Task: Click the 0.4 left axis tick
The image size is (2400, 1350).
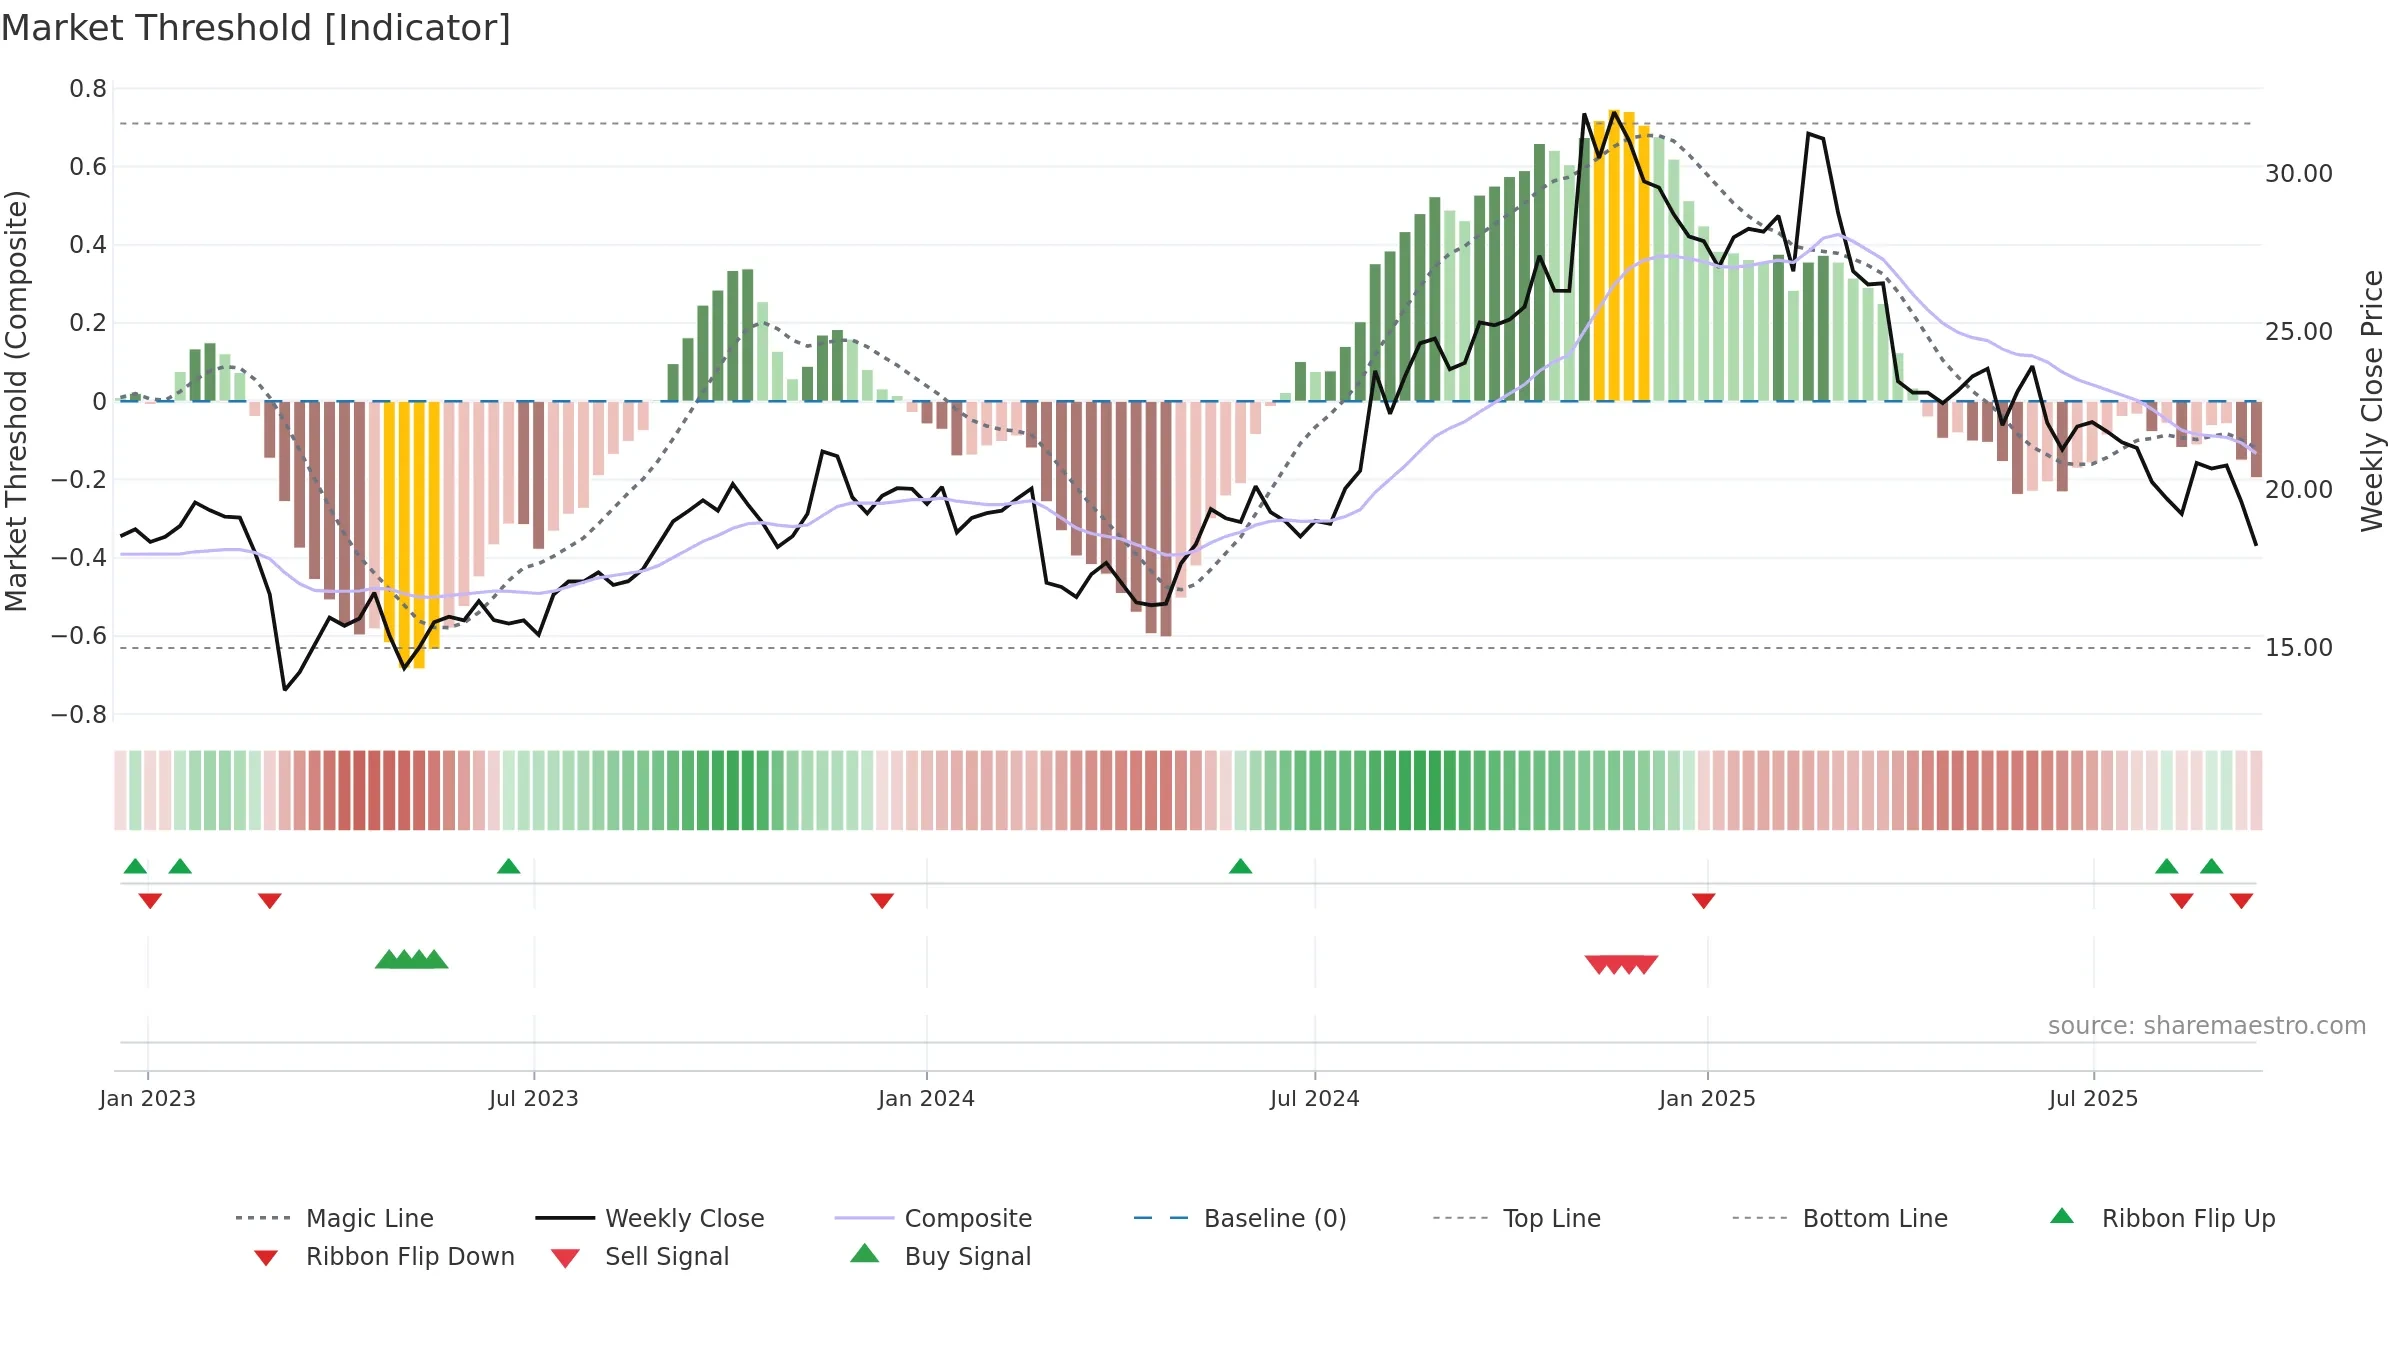Action: pyautogui.click(x=88, y=245)
